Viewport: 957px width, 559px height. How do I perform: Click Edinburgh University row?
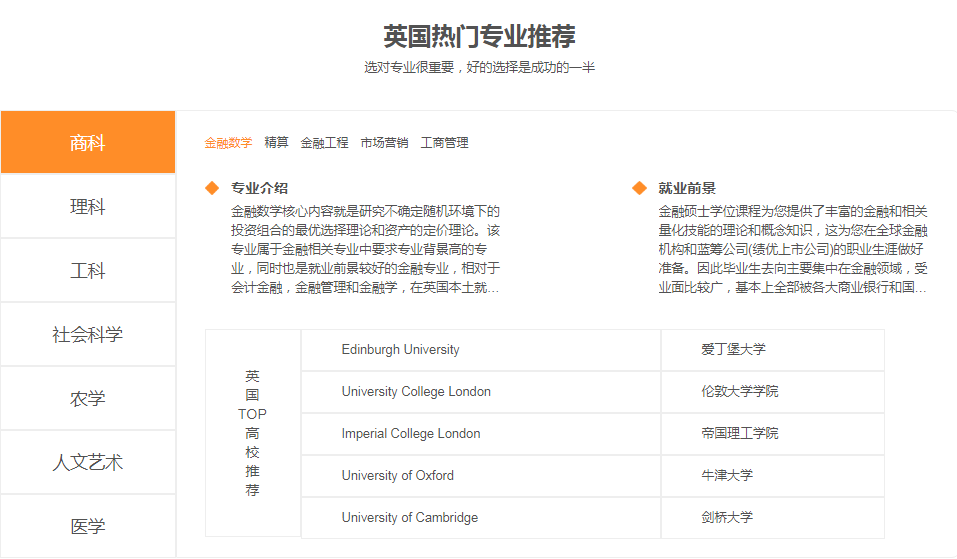tap(481, 350)
